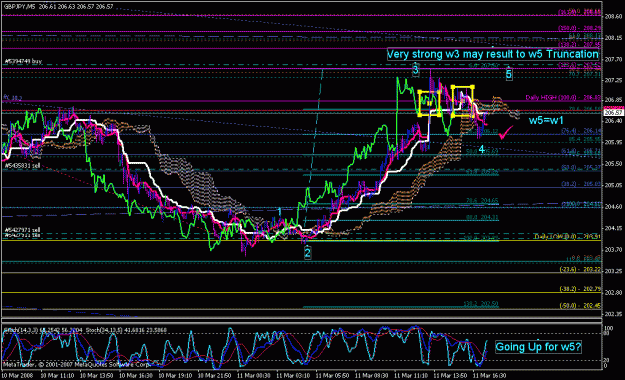Click the '28.6 204.65' retracement label
The height and width of the screenshot is (380, 625).
coord(482,201)
